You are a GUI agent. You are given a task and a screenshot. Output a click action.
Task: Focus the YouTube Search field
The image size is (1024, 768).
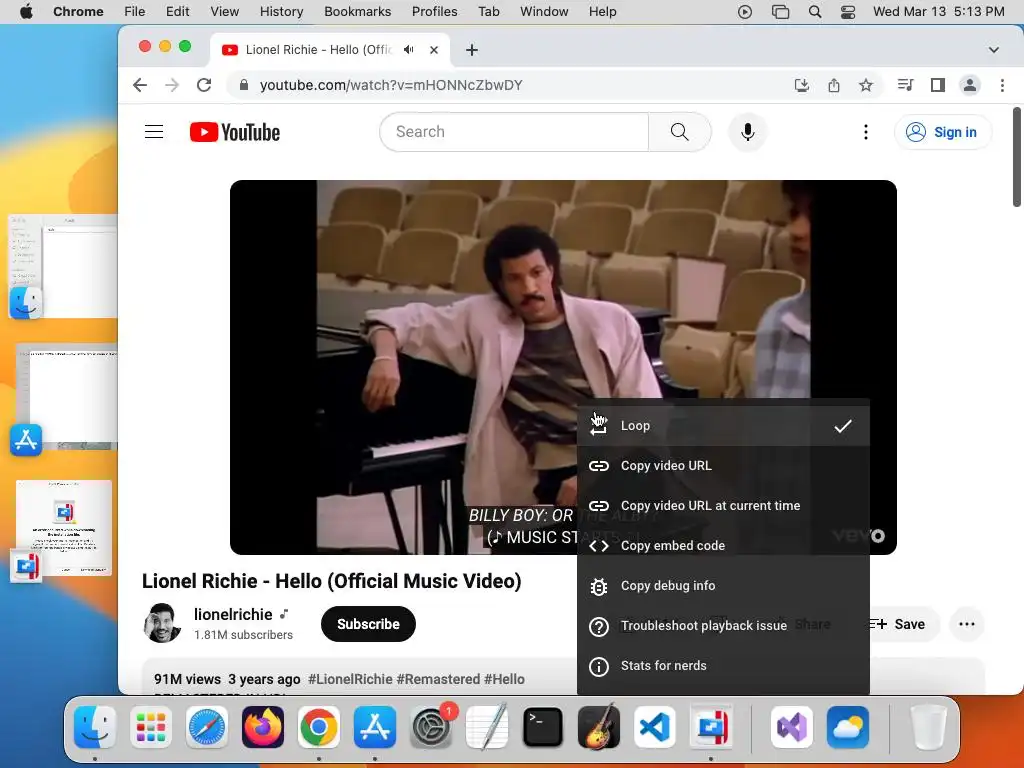[514, 132]
